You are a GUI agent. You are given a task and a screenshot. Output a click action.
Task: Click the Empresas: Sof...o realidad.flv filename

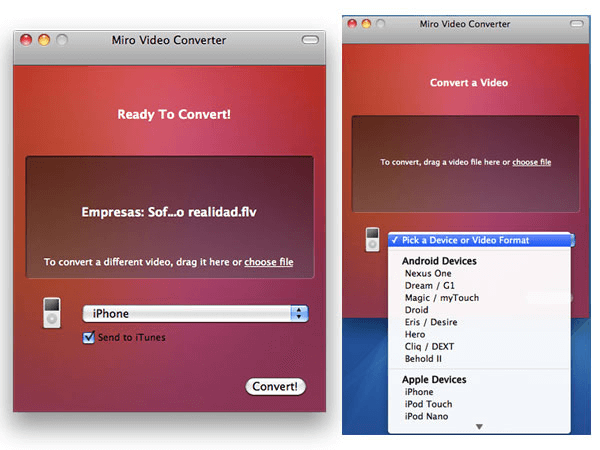[x=169, y=212]
